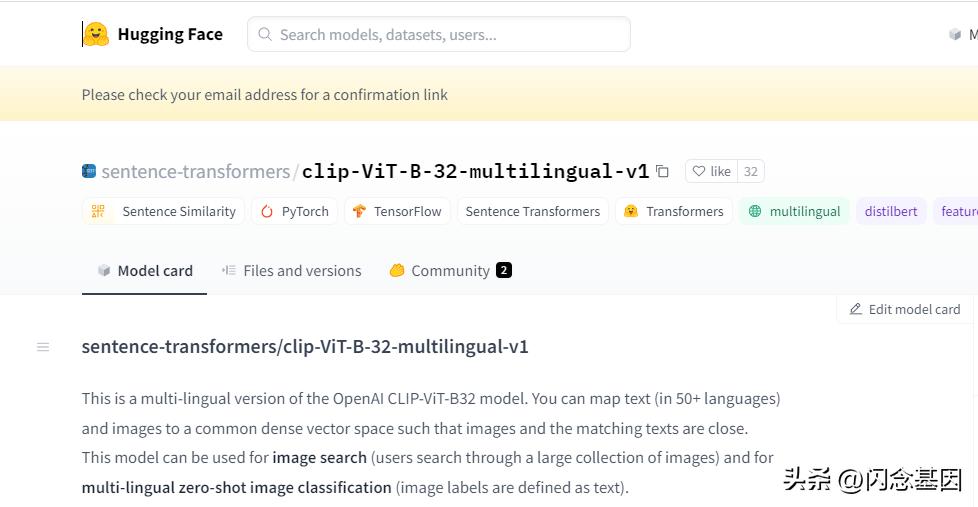The image size is (978, 507).
Task: Filter by the TensorFlow tag
Action: [397, 211]
